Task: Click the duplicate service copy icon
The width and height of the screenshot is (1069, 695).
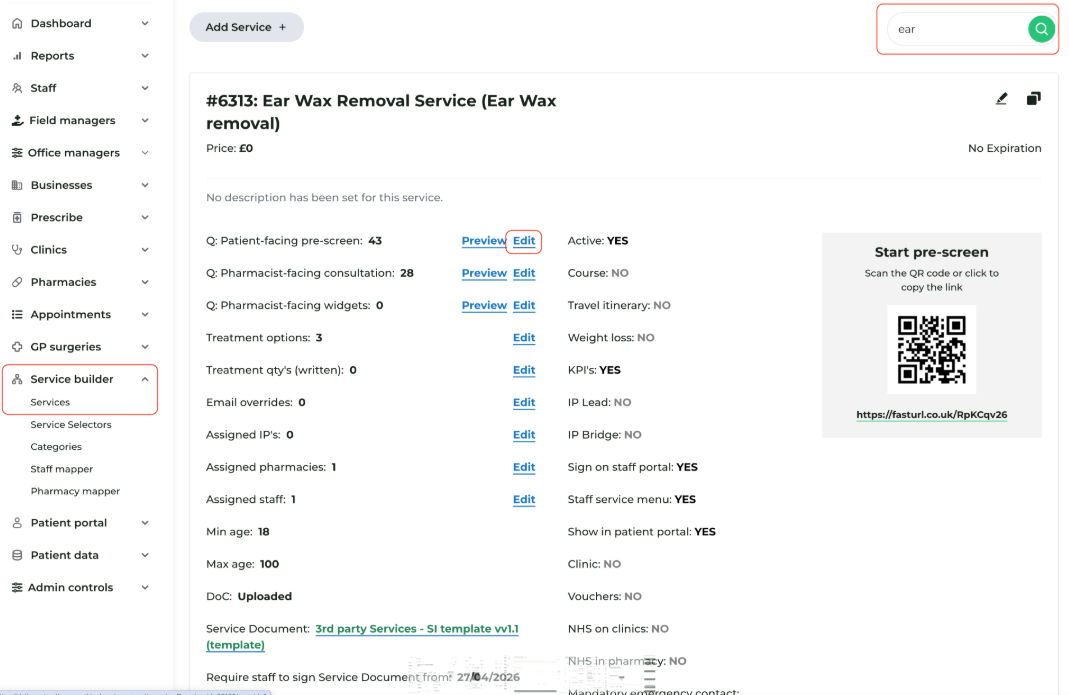Action: point(1034,99)
